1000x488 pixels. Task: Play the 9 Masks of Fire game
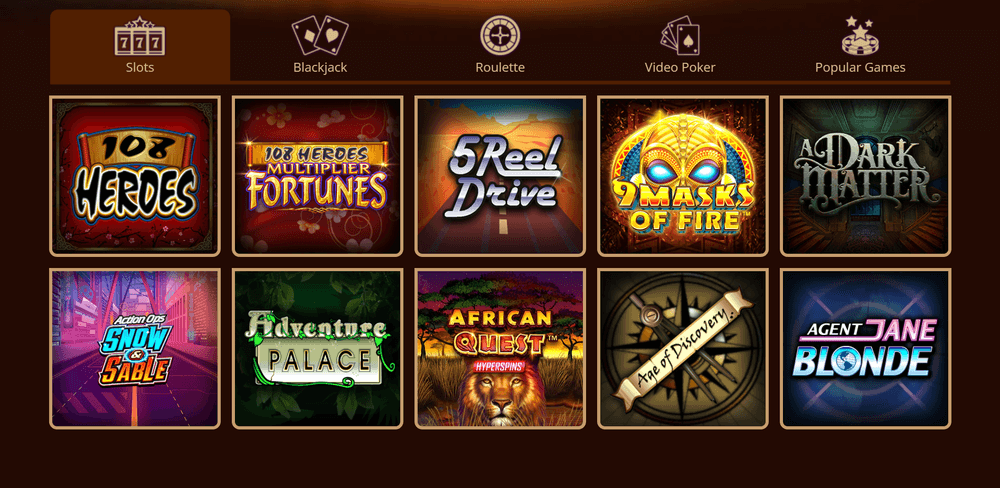(682, 176)
